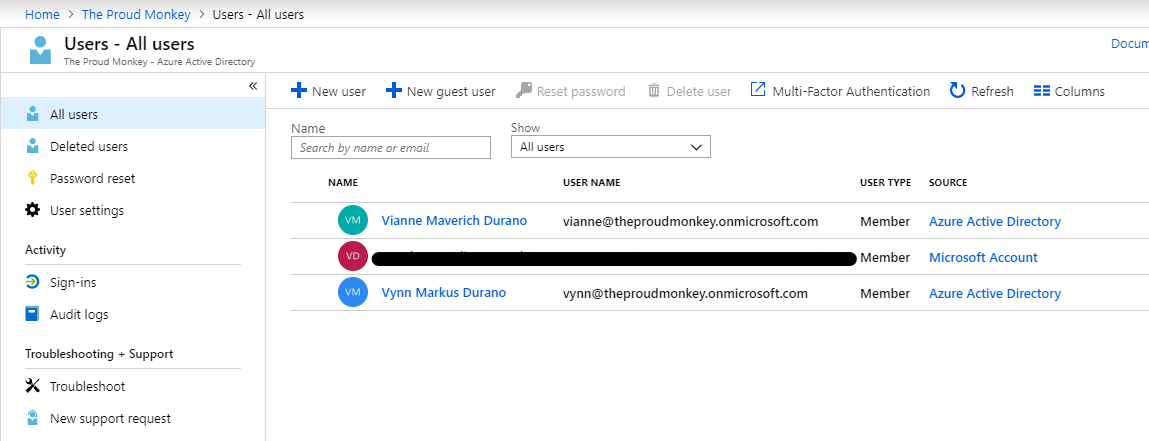Click the red VD user avatar
Screen dimensions: 1149x441
(x=352, y=256)
